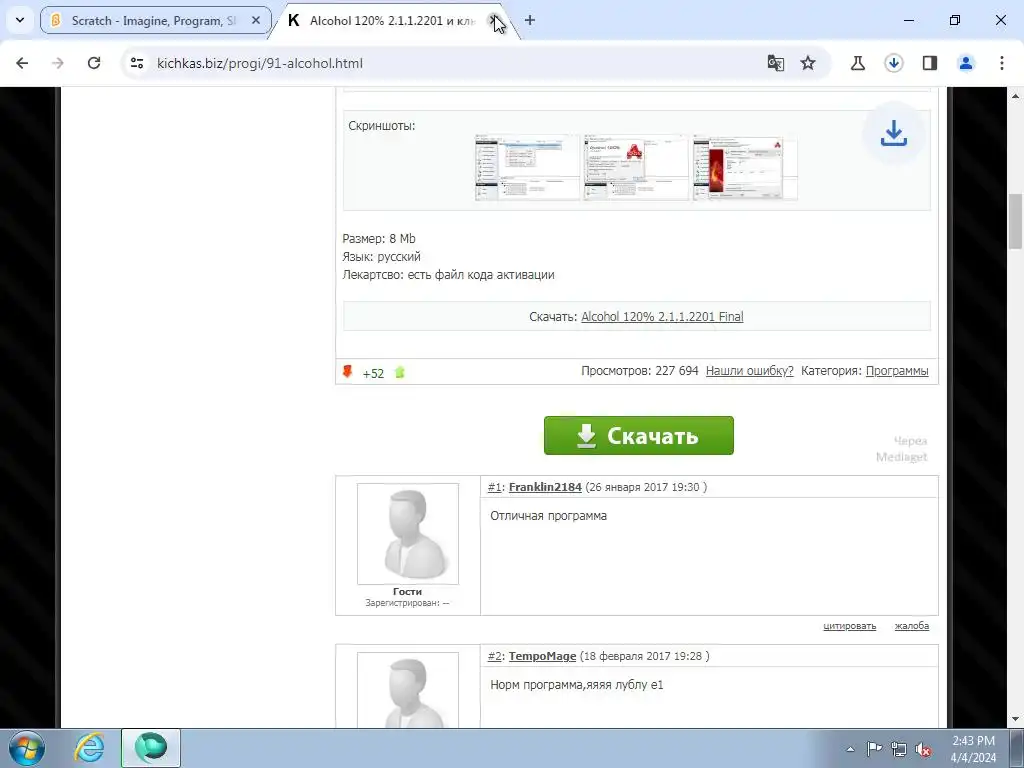Click the scrollbar up arrow
The image size is (1024, 768).
pyautogui.click(x=1015, y=95)
